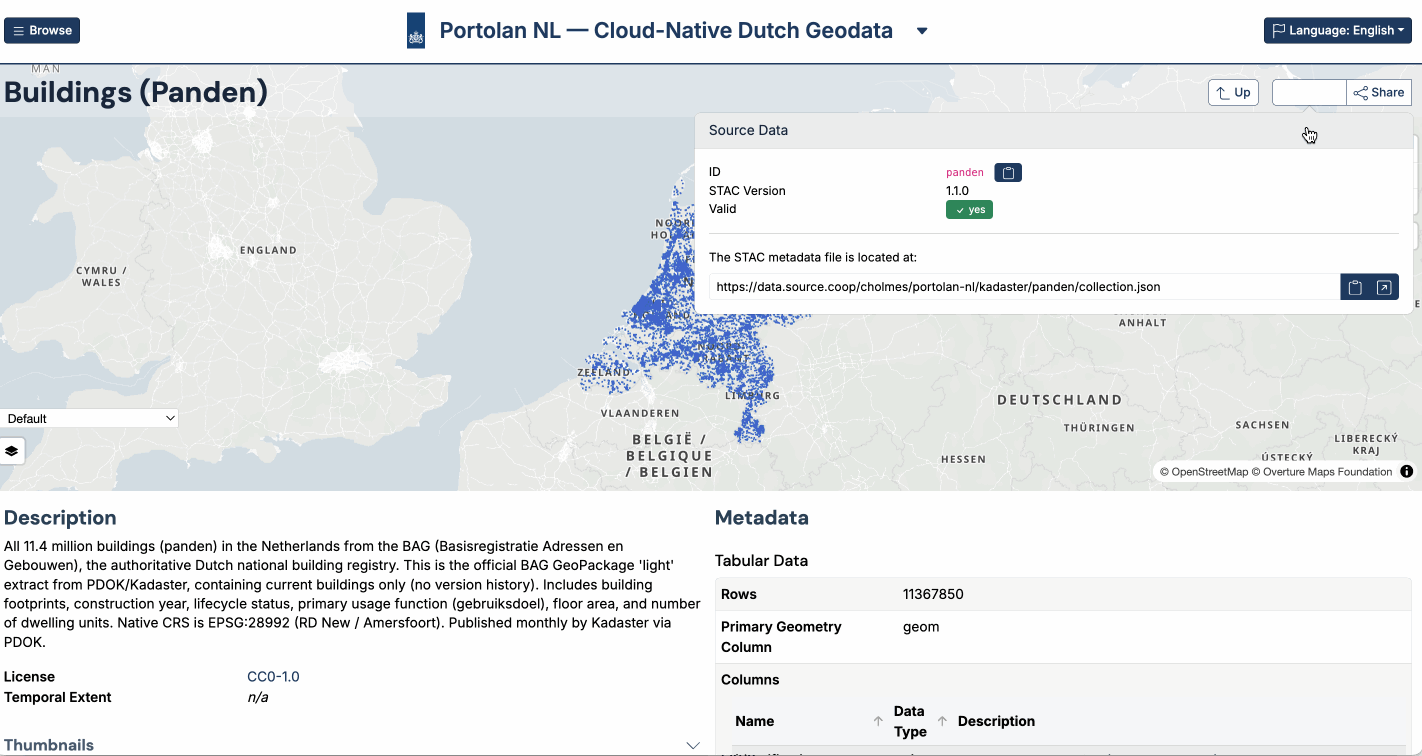Click the STAC version 1.1.0 value
This screenshot has width=1422, height=756.
(957, 191)
